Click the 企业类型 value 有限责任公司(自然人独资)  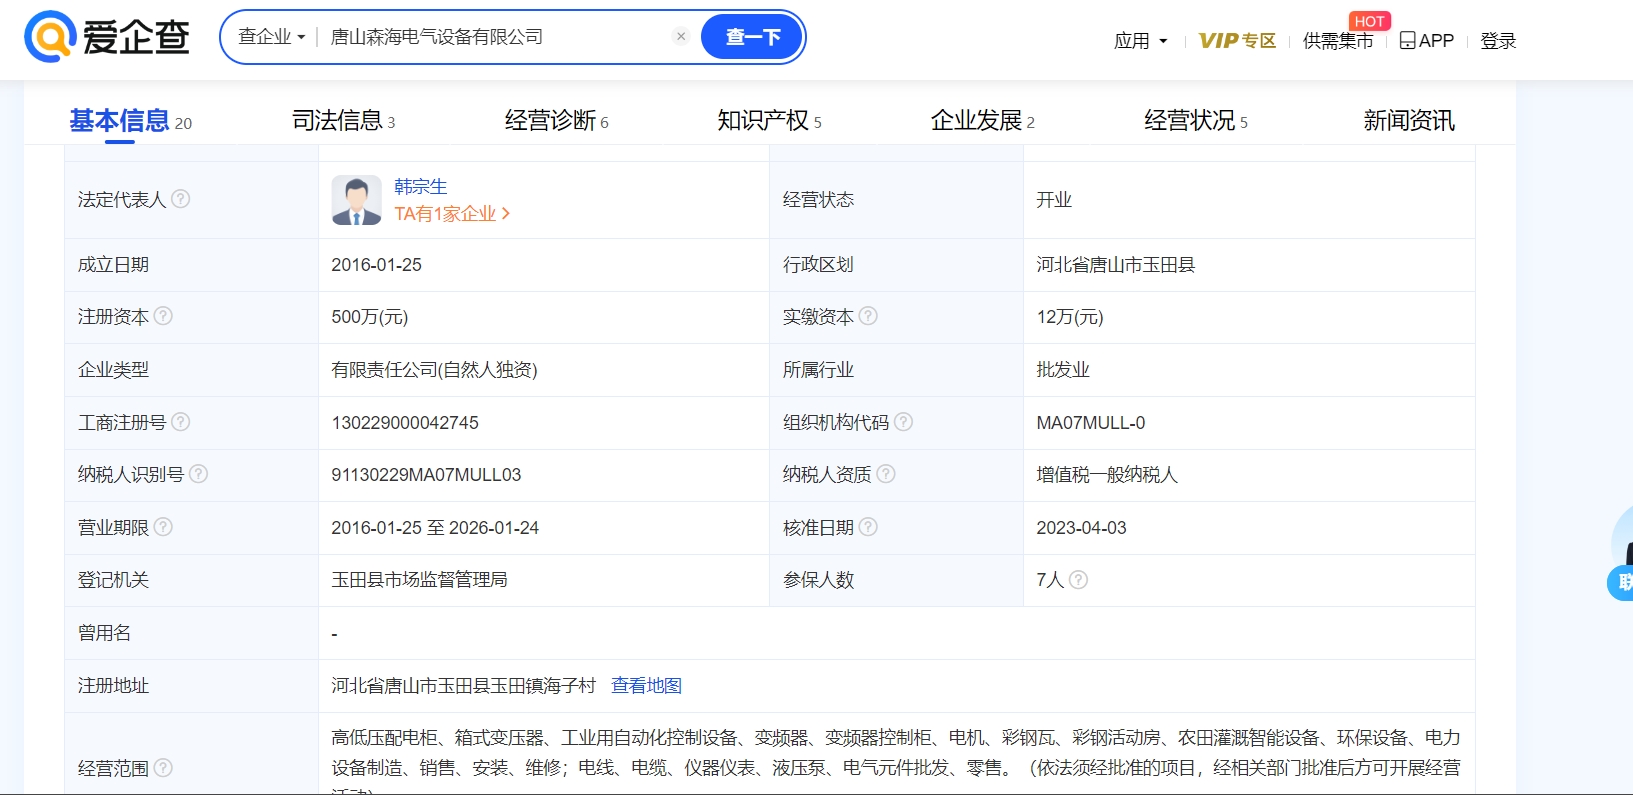click(434, 370)
